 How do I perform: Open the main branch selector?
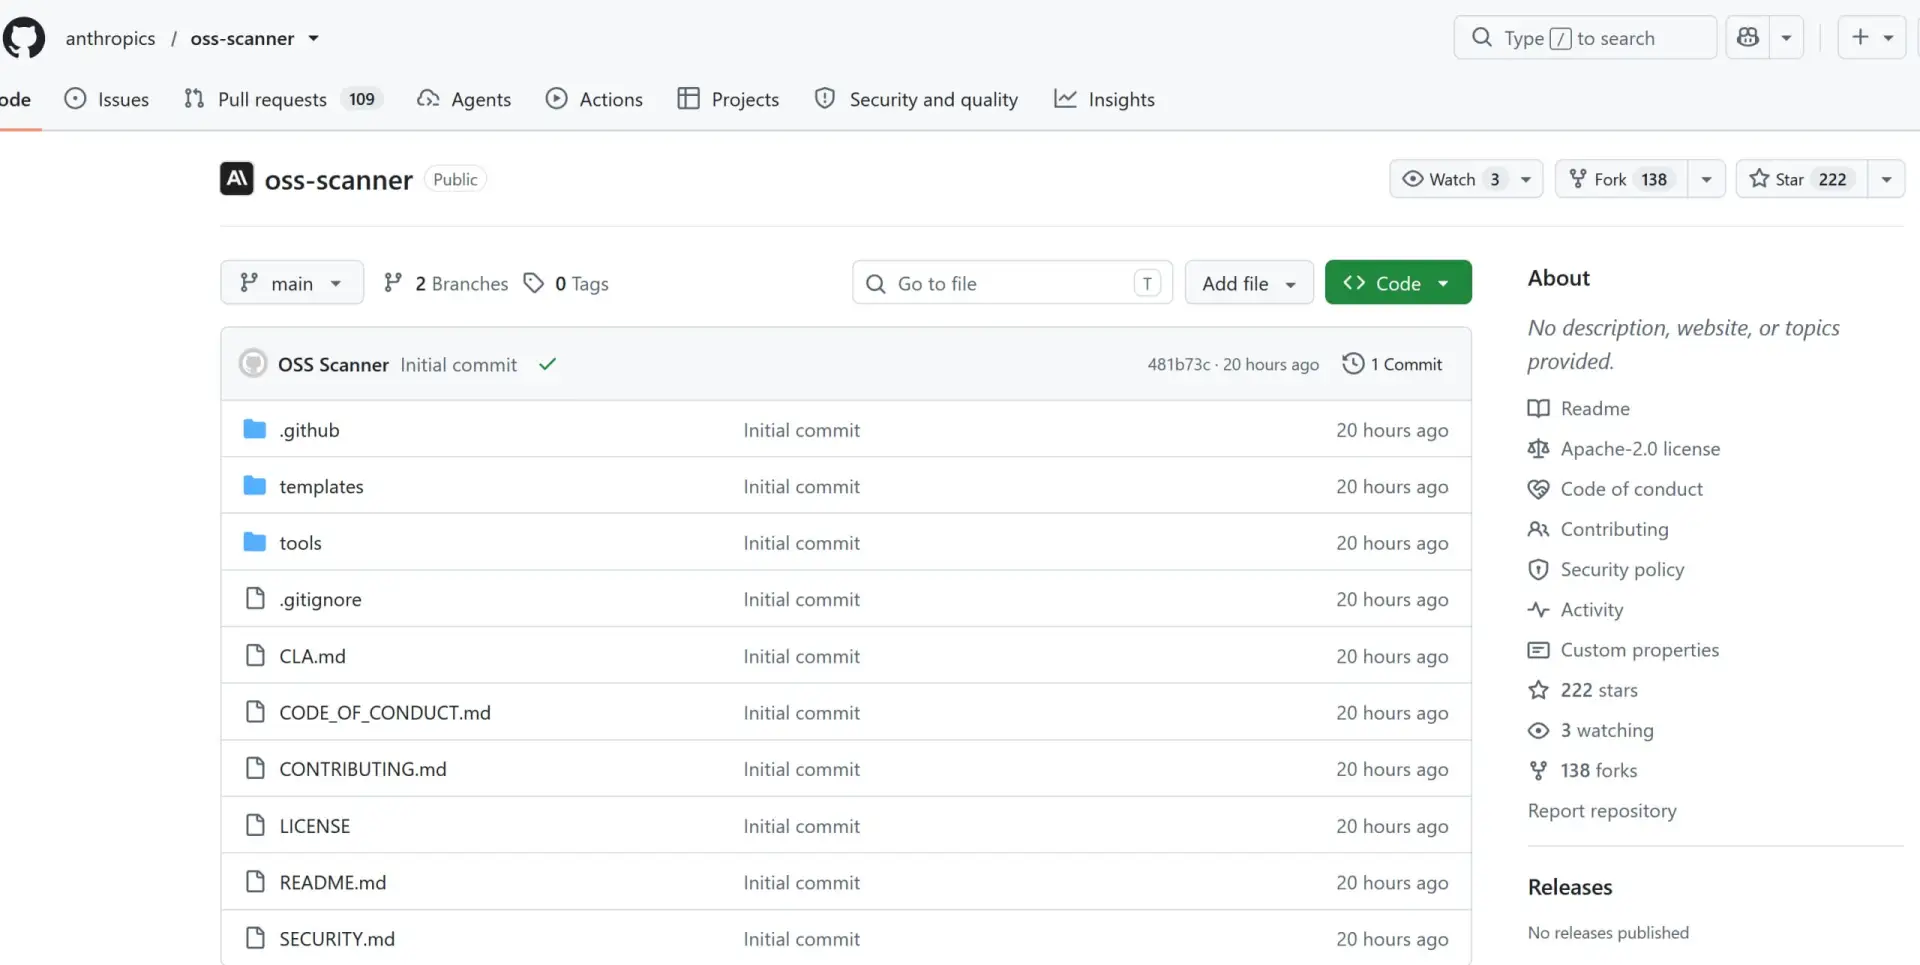[292, 283]
